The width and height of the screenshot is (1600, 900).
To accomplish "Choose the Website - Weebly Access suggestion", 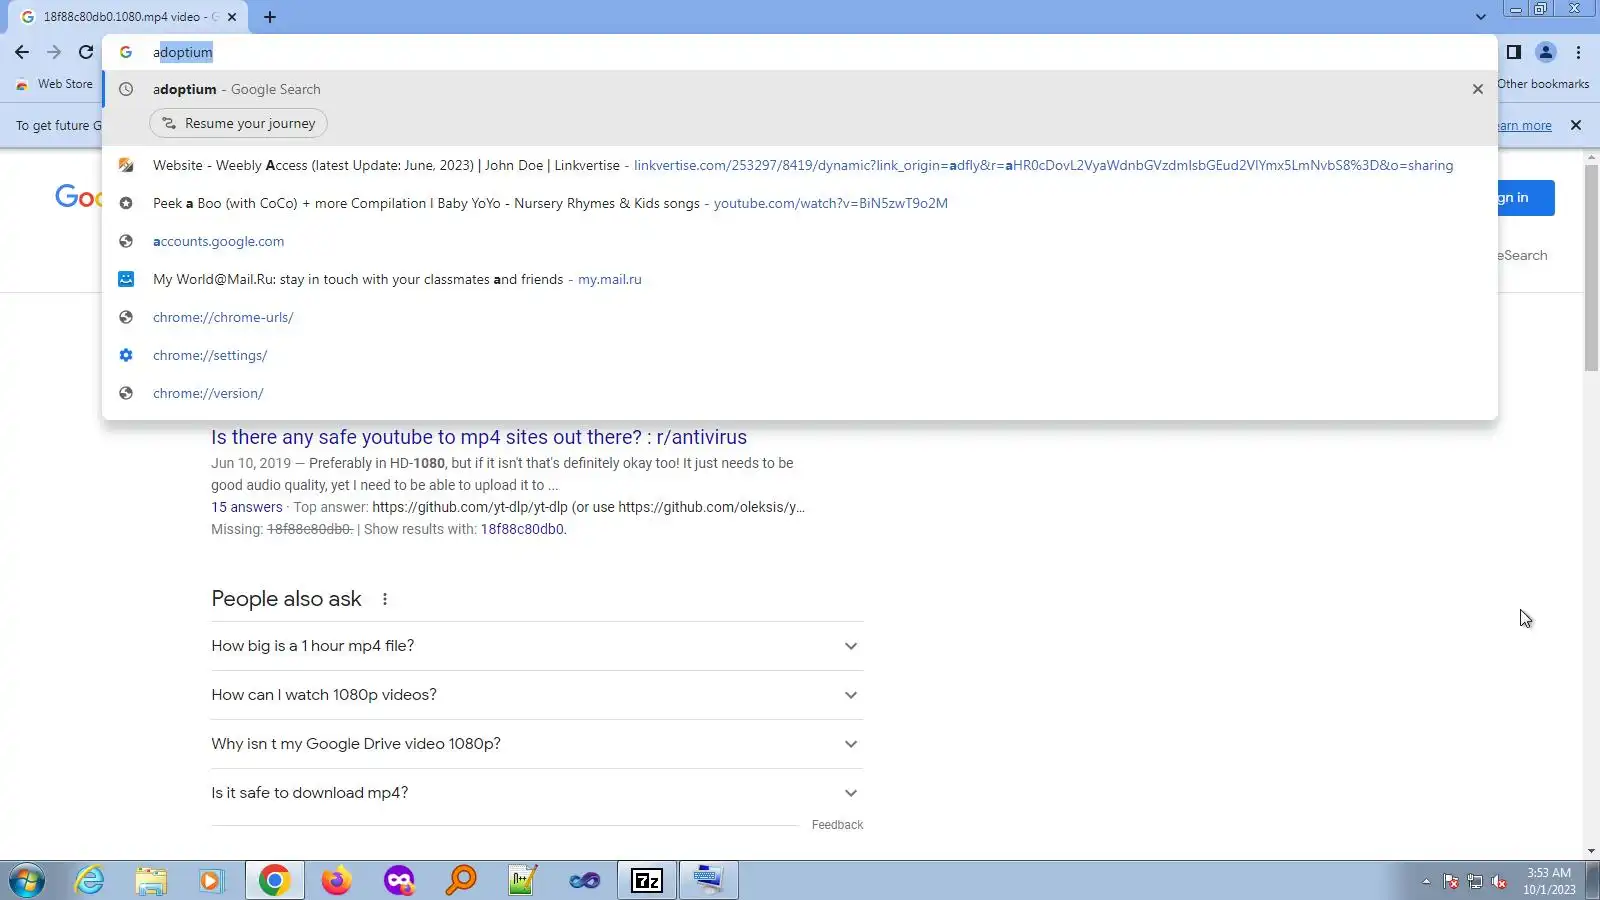I will pos(800,165).
